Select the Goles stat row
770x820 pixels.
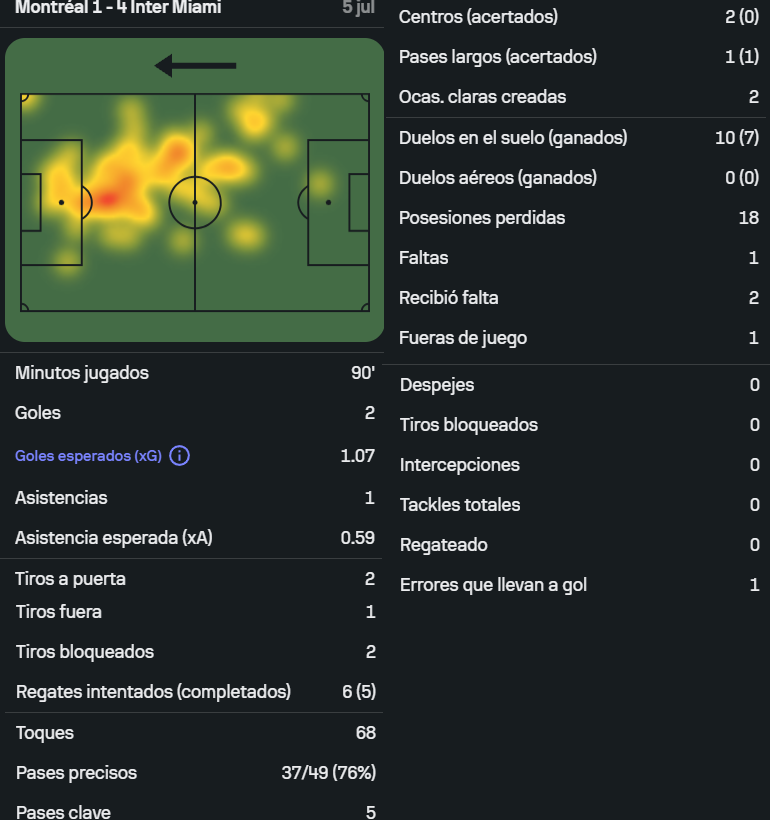tap(195, 413)
